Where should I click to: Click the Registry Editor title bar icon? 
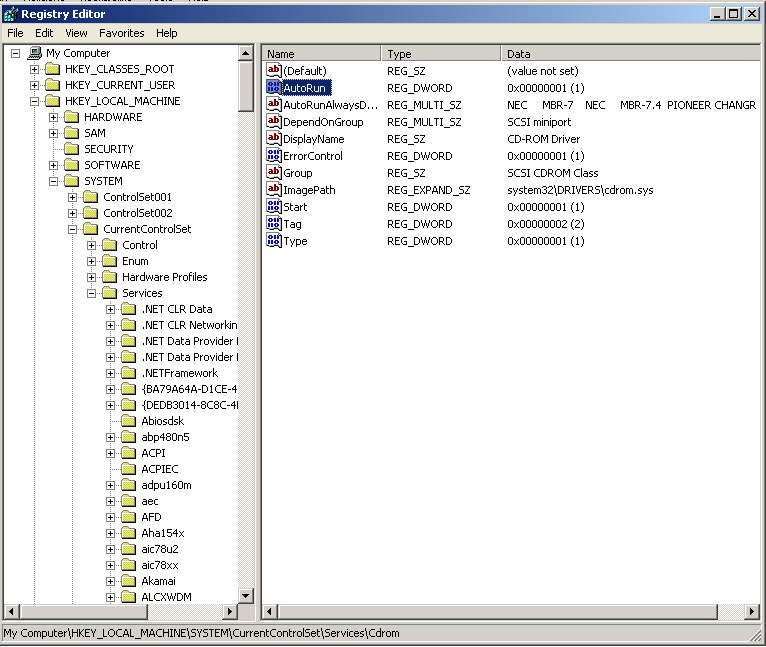click(x=11, y=14)
